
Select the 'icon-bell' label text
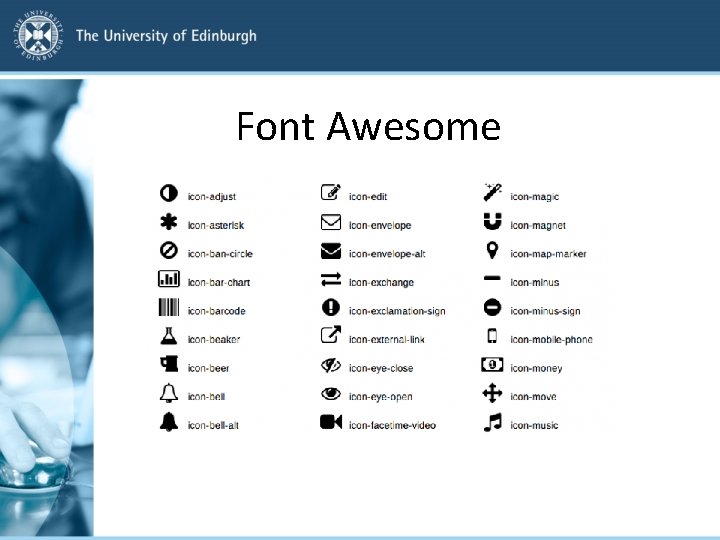click(x=206, y=397)
